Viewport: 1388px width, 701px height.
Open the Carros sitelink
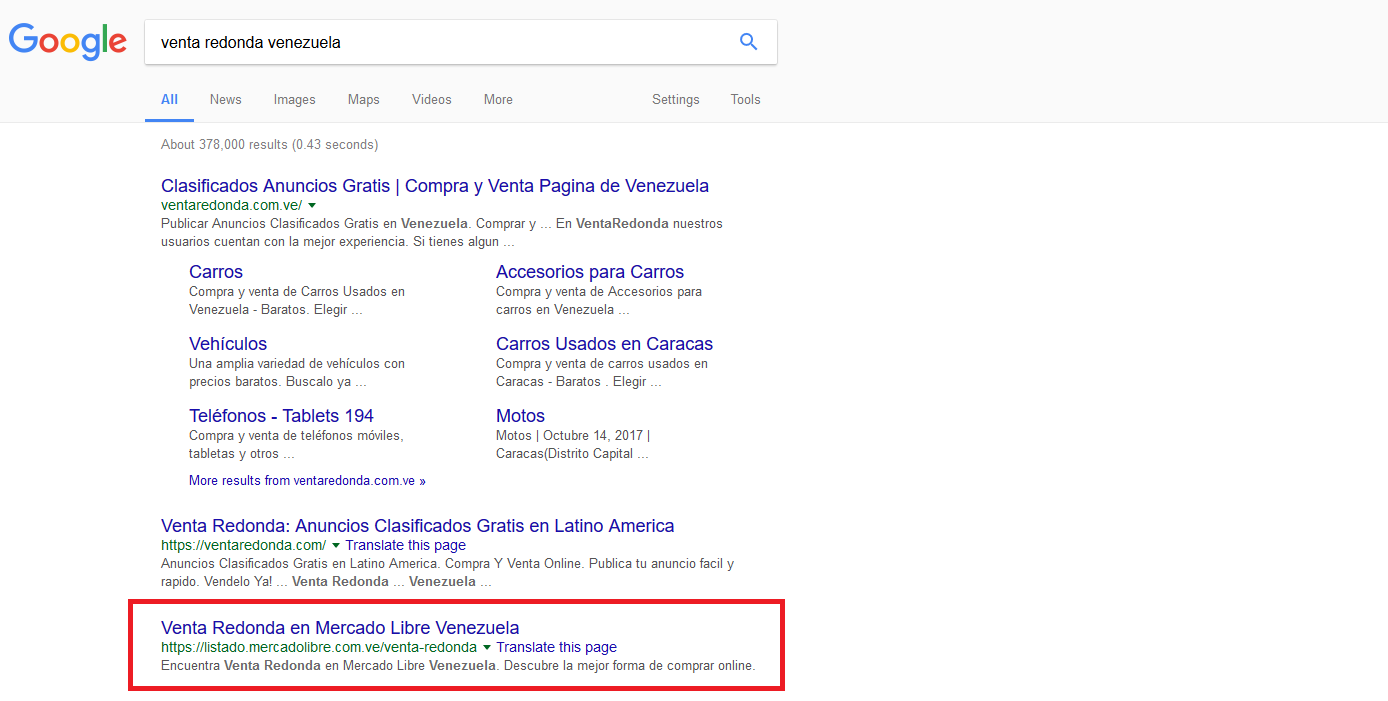(x=216, y=272)
